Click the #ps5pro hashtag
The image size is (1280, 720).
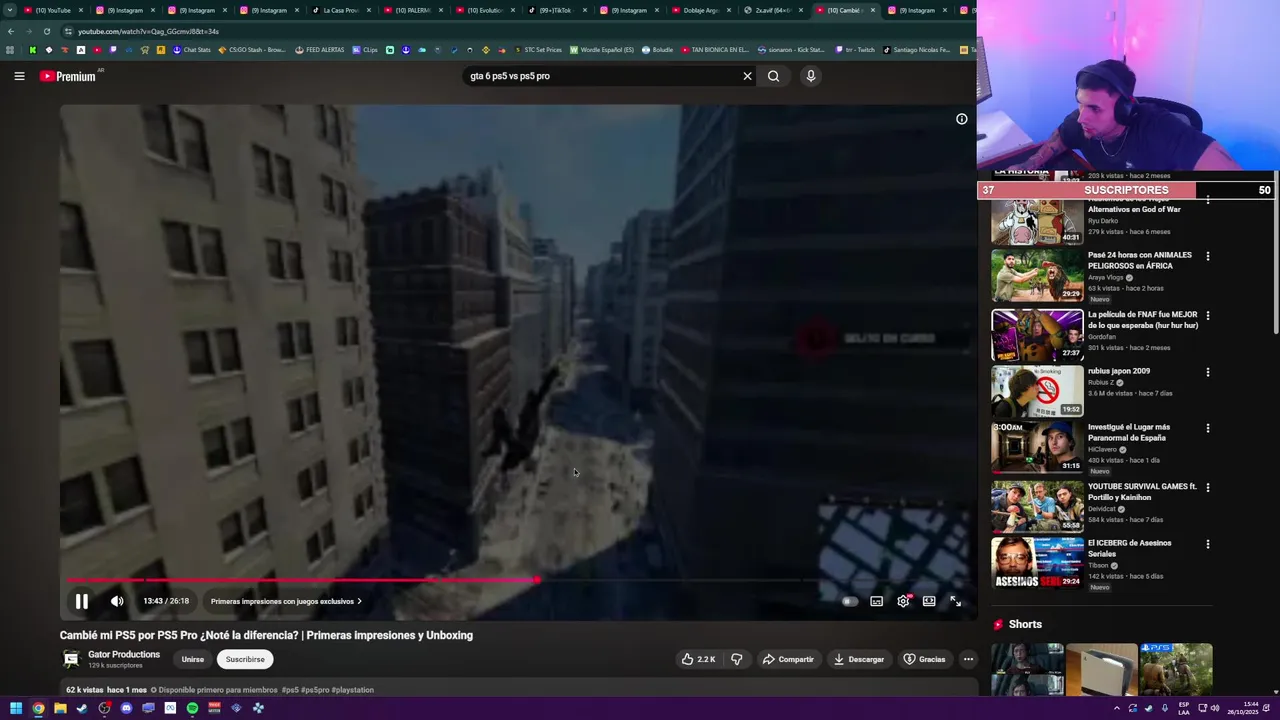pyautogui.click(x=315, y=690)
